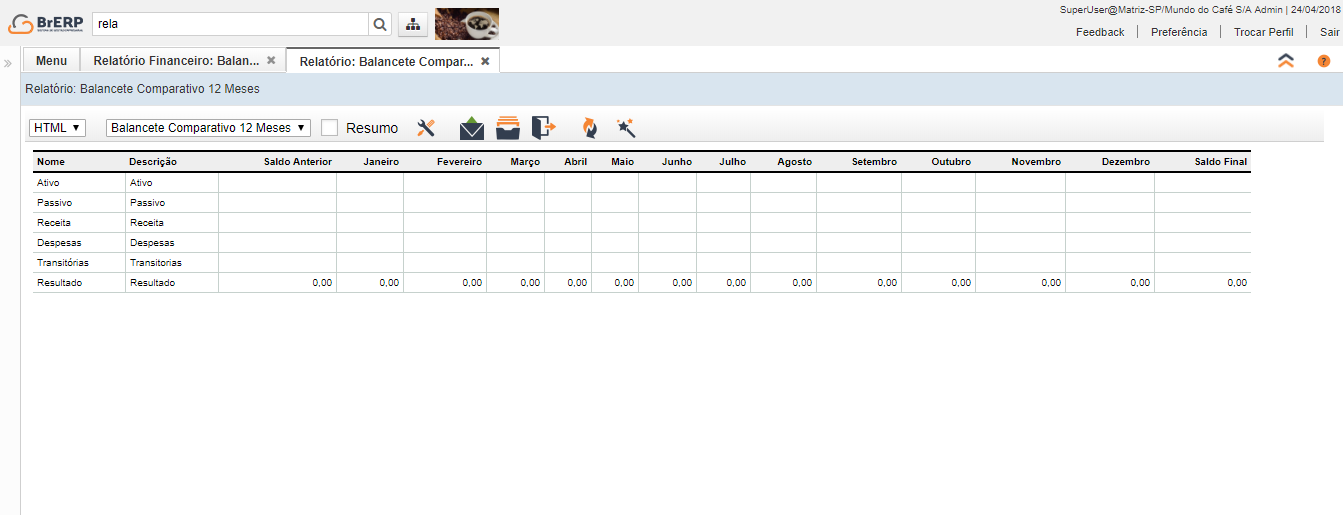Click the Nome column header
The height and width of the screenshot is (515, 1343).
pyautogui.click(x=51, y=161)
